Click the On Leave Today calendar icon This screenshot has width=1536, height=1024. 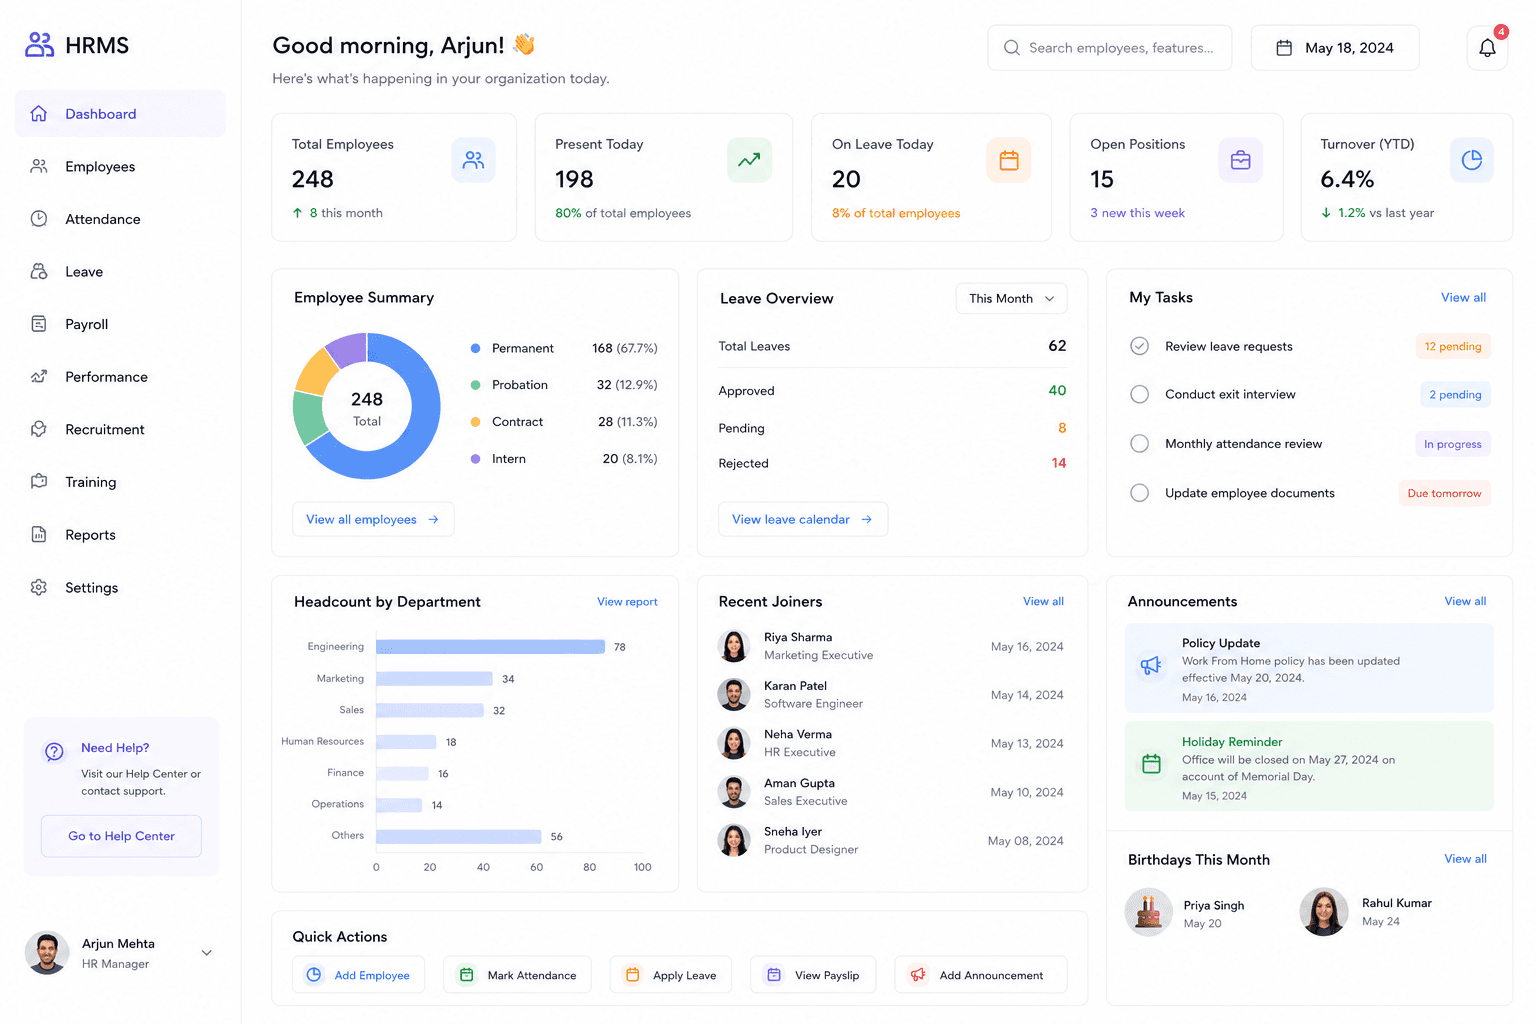click(x=1009, y=160)
